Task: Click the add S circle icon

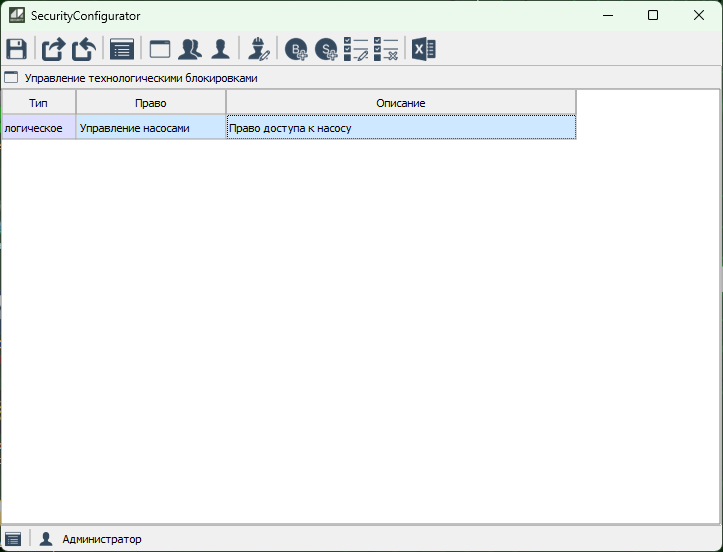Action: (327, 49)
